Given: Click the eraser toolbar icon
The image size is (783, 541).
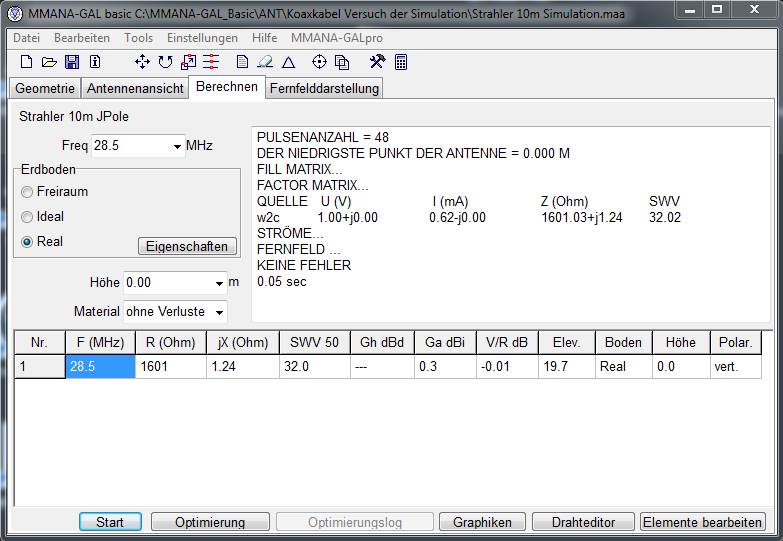Looking at the screenshot, I should (x=265, y=62).
